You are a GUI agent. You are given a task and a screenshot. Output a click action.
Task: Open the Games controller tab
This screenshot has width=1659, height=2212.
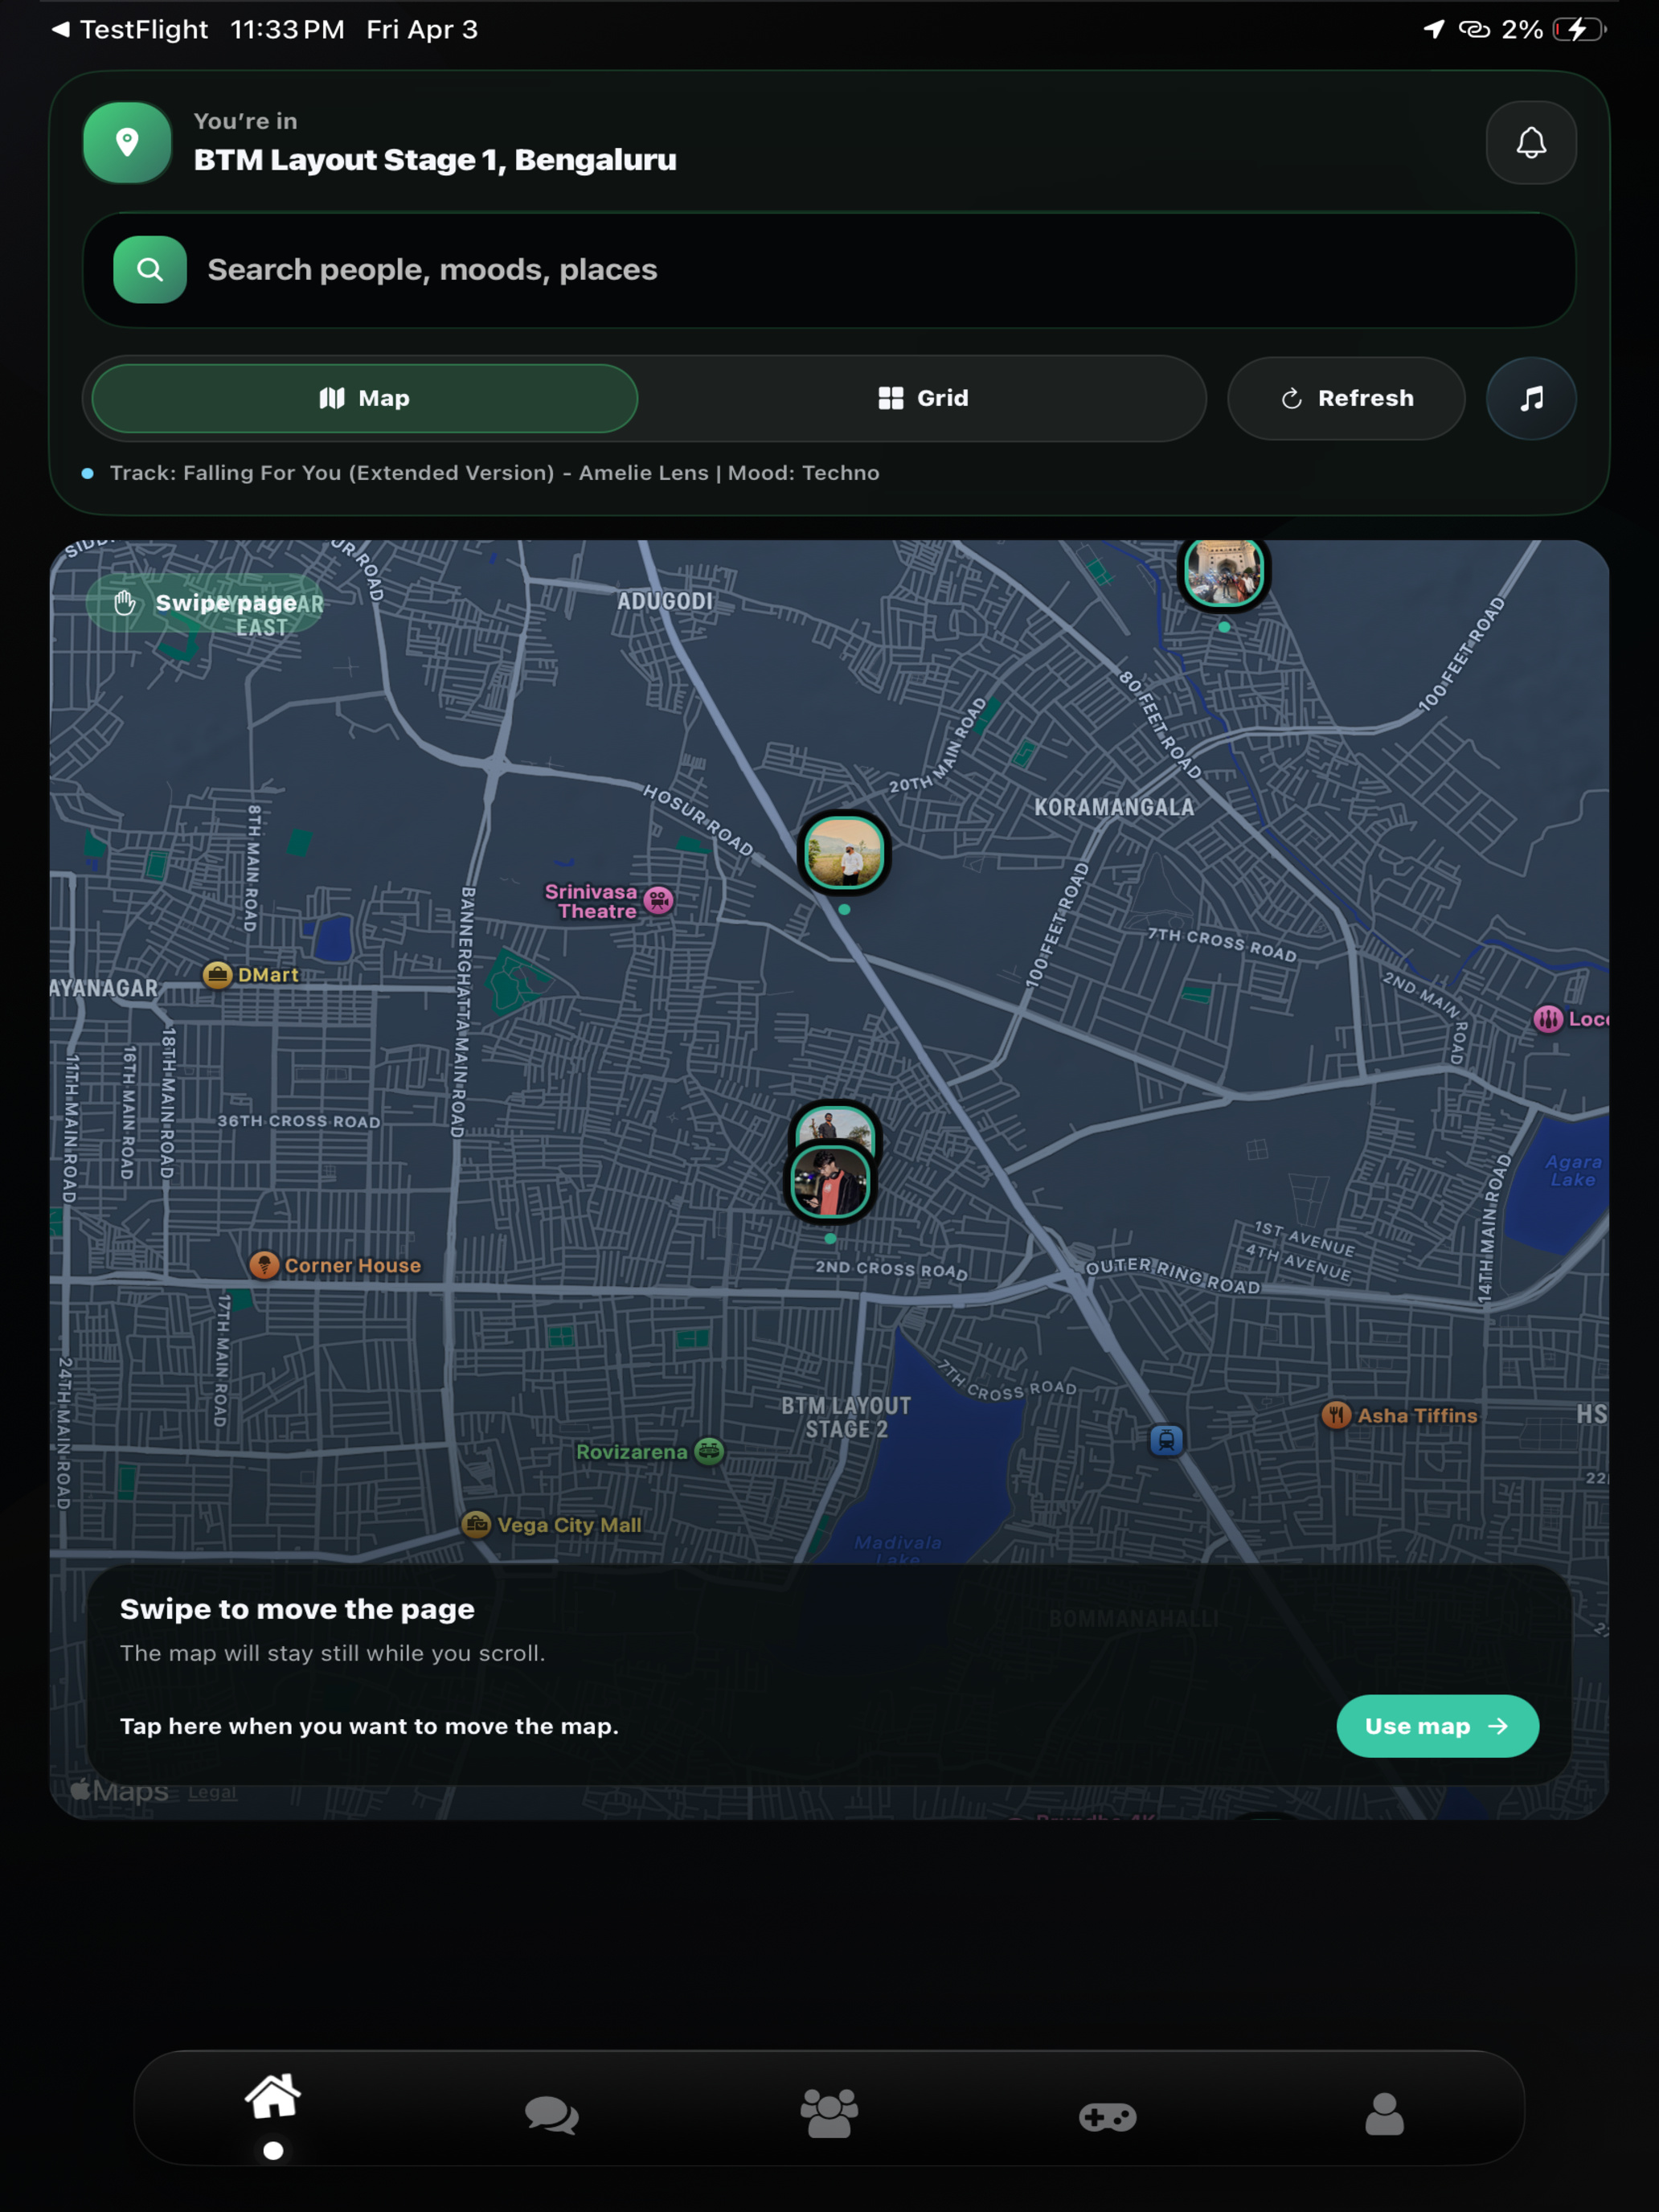(x=1107, y=2116)
